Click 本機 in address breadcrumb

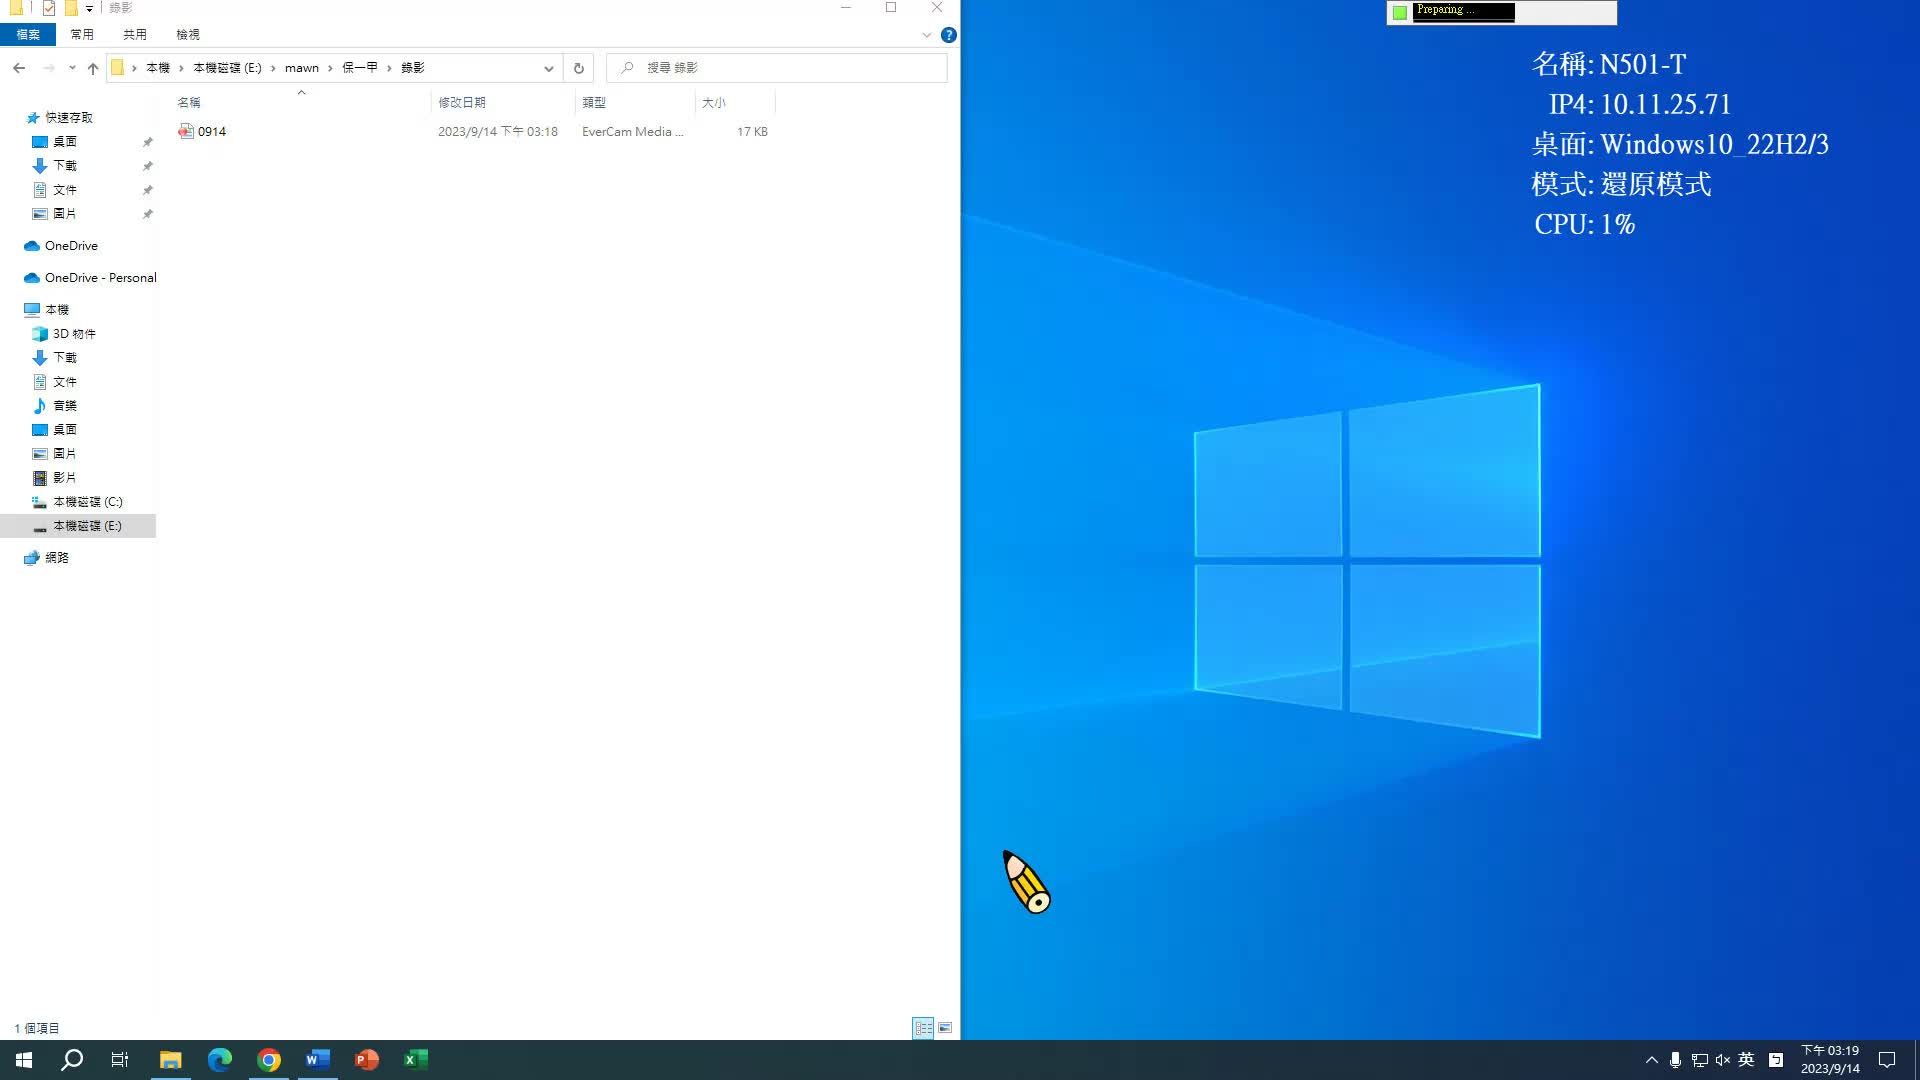pyautogui.click(x=158, y=68)
